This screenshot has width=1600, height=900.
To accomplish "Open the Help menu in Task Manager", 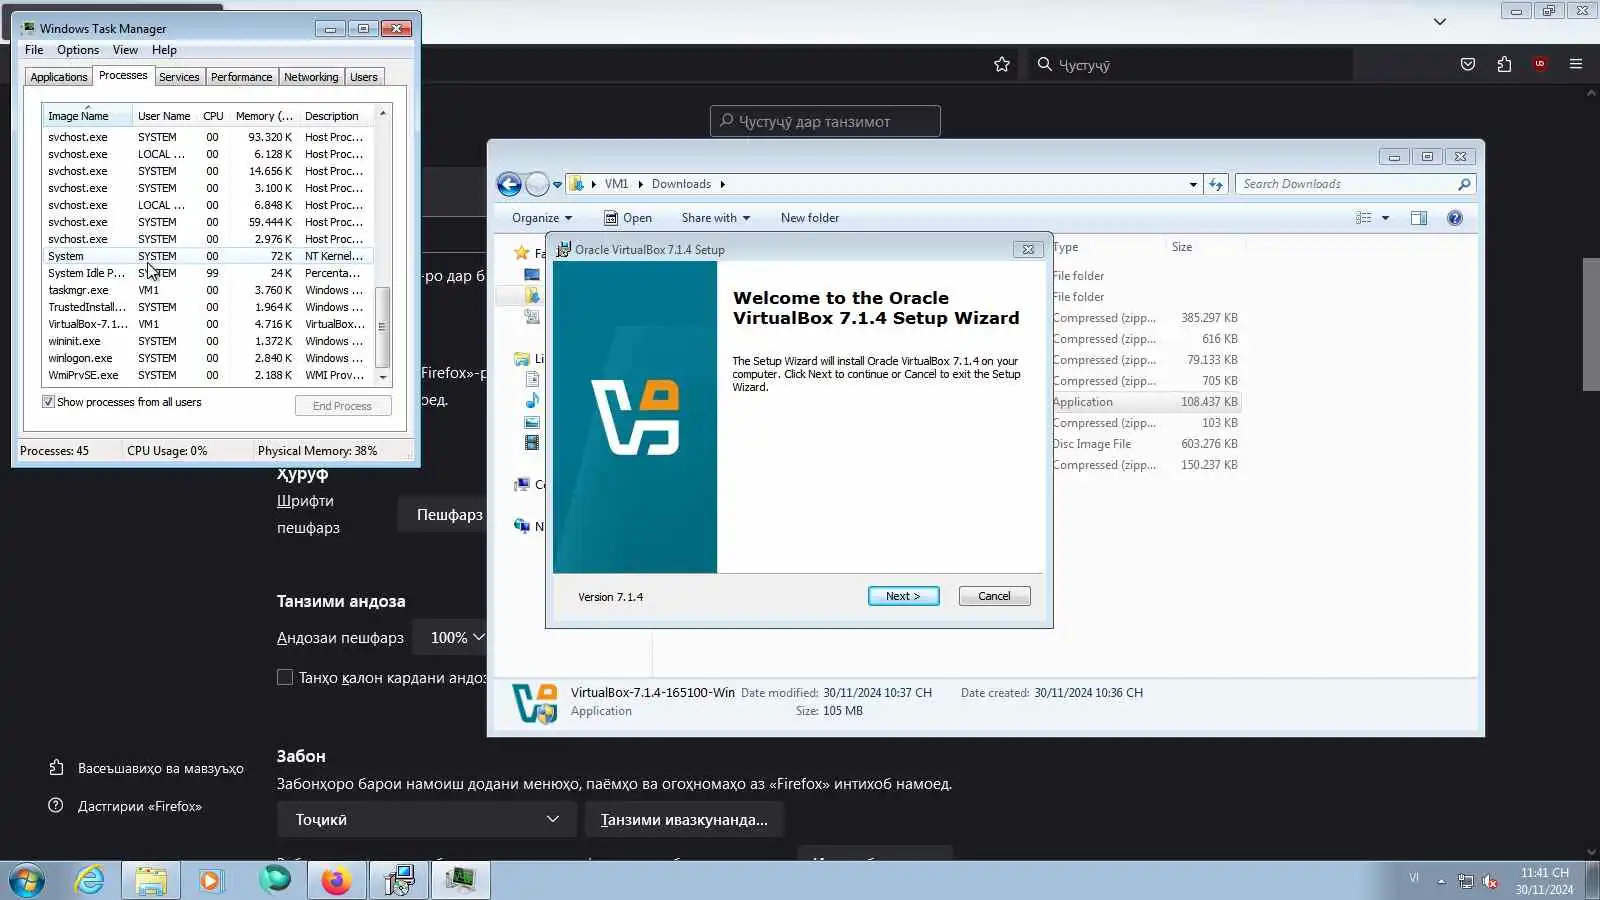I will [x=164, y=50].
